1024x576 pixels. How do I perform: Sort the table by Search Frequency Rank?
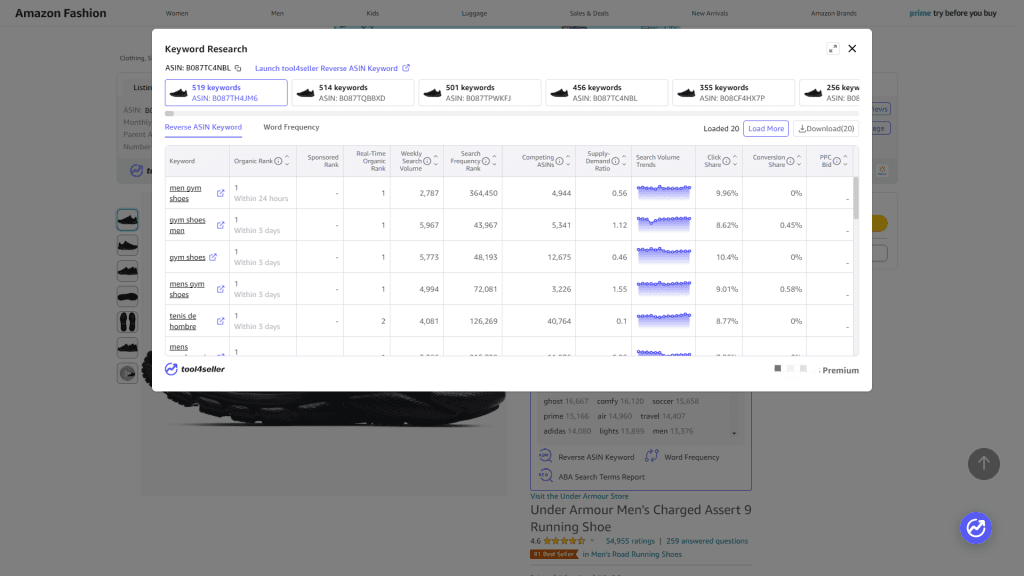494,161
